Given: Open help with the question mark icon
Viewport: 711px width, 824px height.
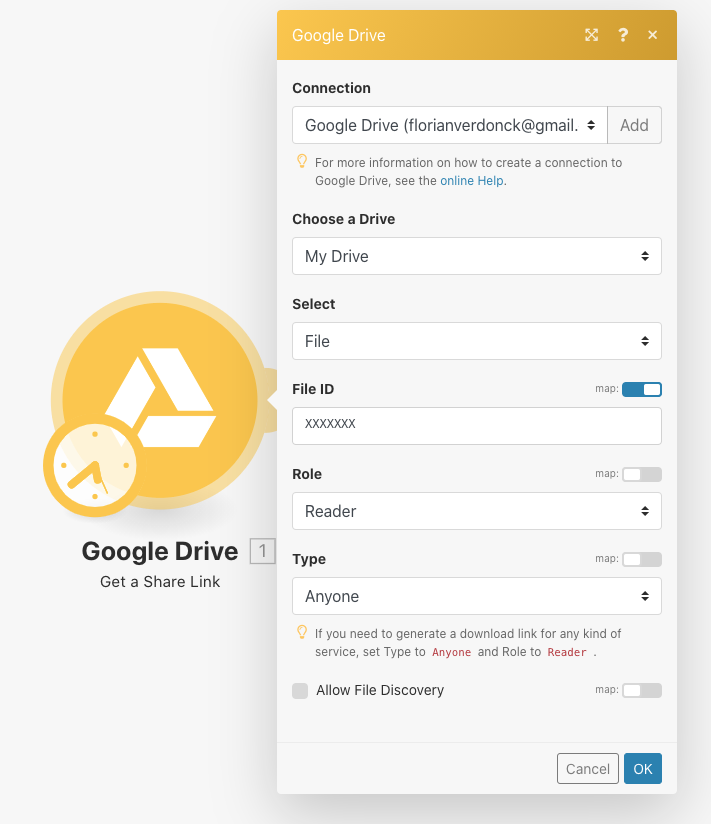Looking at the screenshot, I should point(623,35).
